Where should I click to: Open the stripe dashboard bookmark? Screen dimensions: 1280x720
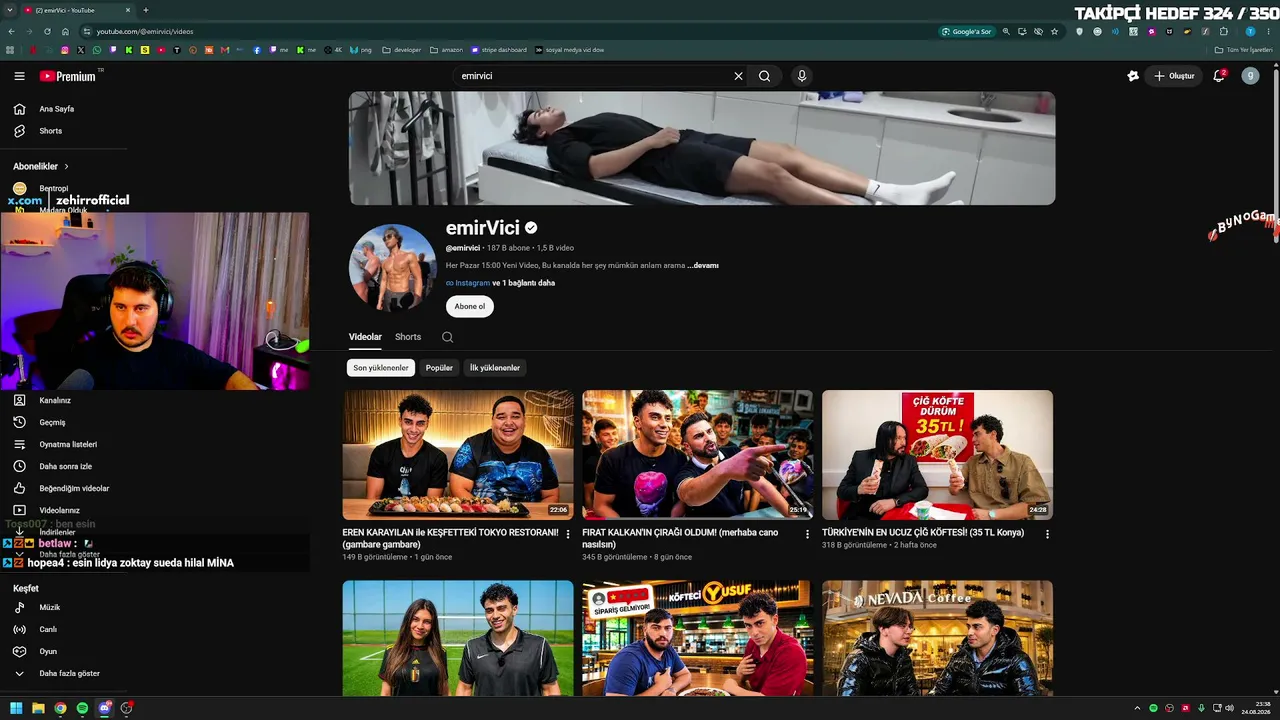(497, 50)
